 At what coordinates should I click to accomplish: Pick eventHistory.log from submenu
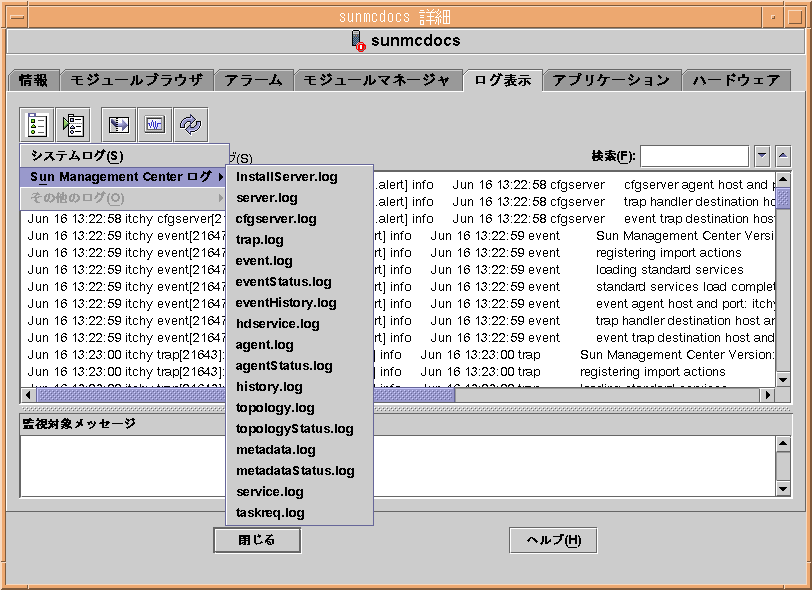coord(299,303)
